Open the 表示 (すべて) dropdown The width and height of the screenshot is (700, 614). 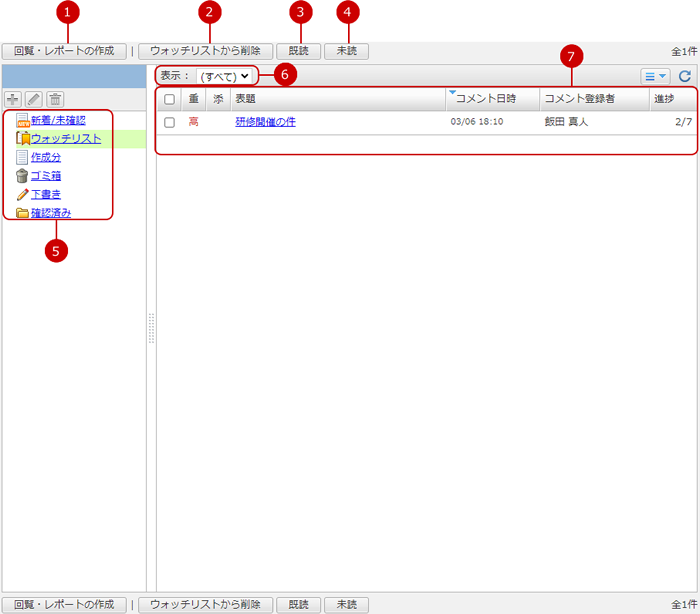point(224,76)
